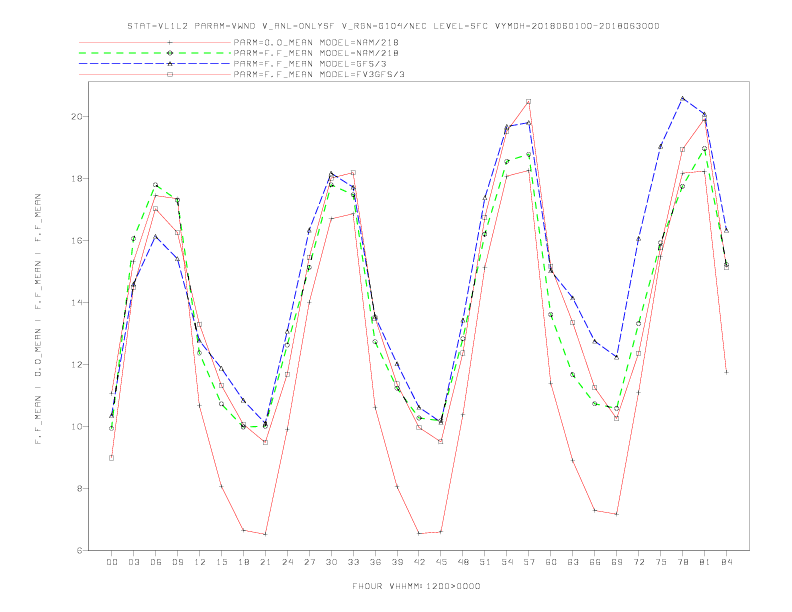Select legend text PARM=F.F_MEAN MODEL=GFS/3

tap(310, 64)
